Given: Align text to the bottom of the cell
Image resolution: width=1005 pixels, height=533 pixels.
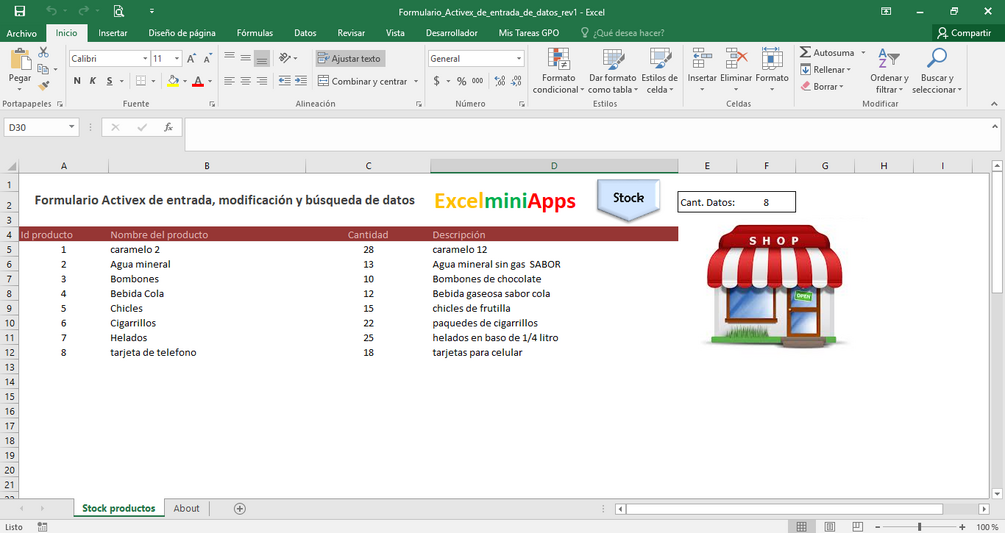Looking at the screenshot, I should [262, 58].
